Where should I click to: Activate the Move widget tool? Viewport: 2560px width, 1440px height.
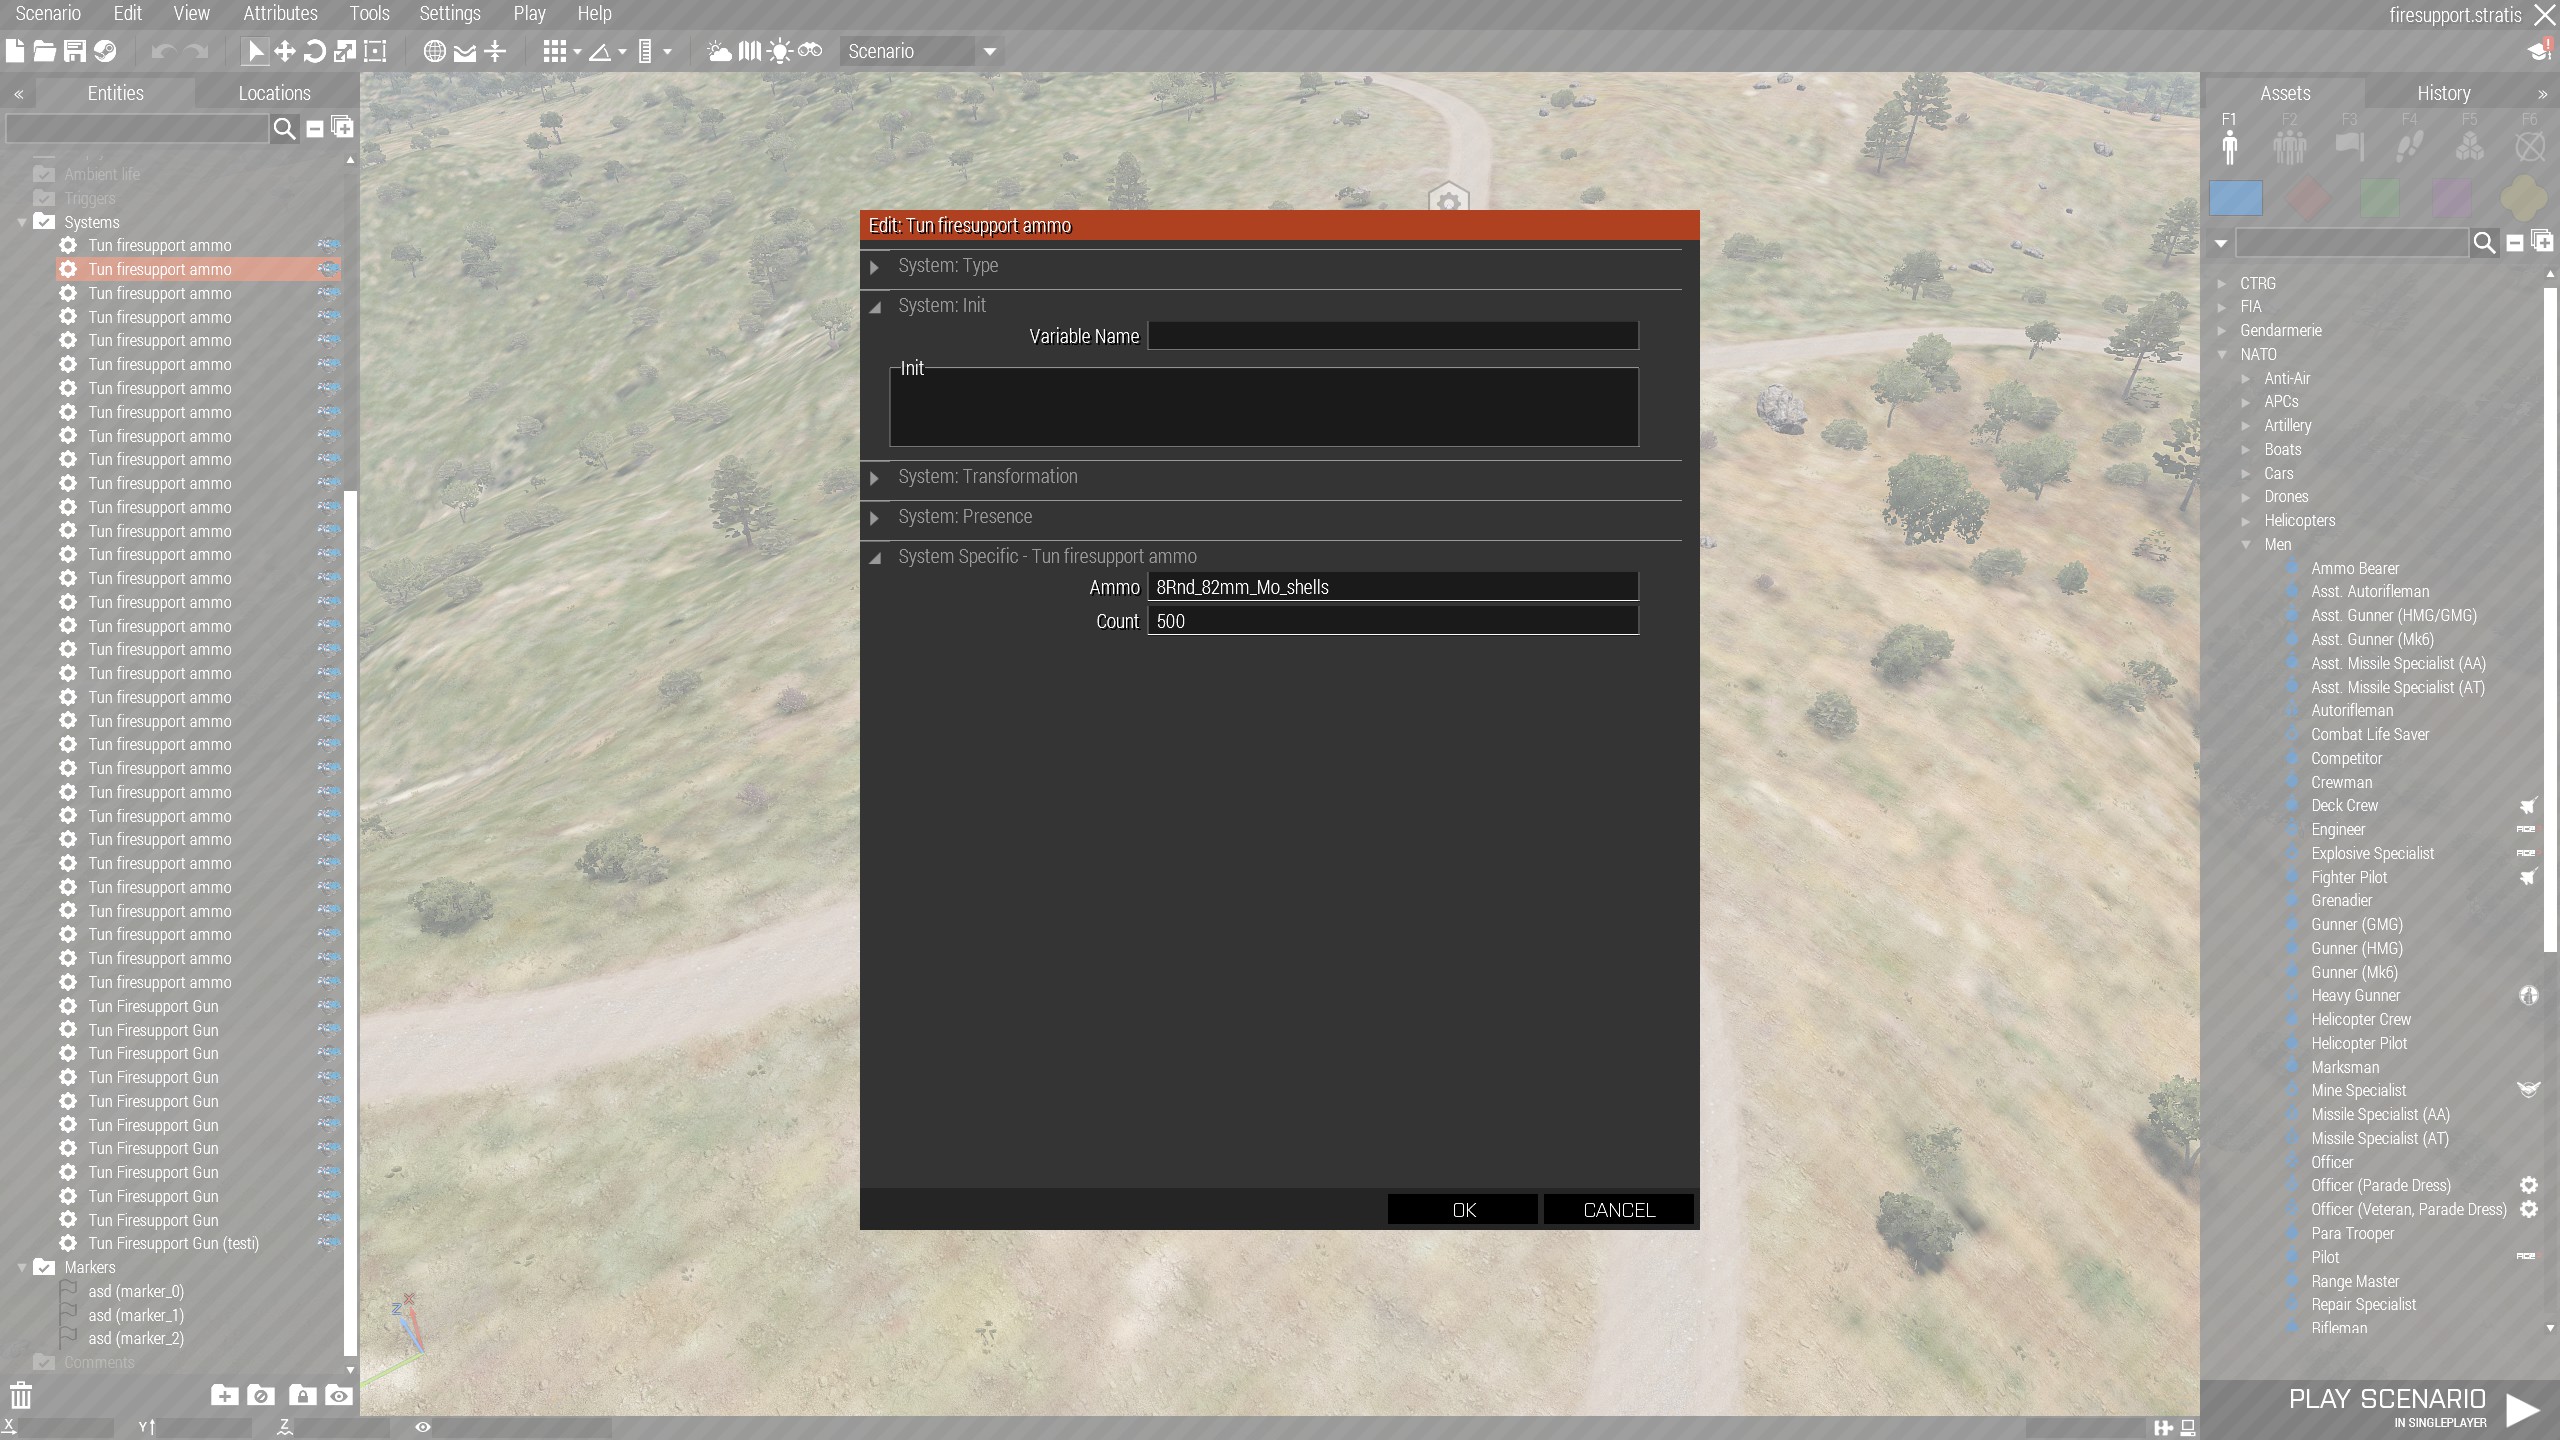[285, 51]
